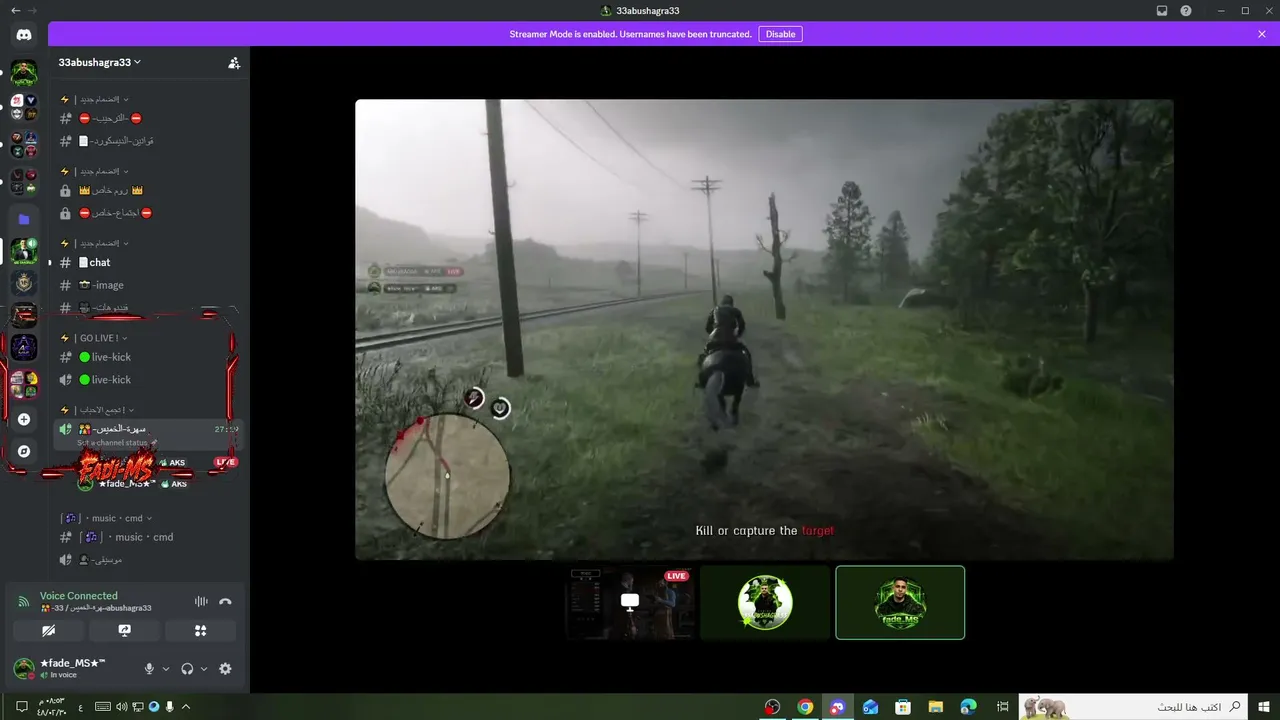Add a server with the plus icon
This screenshot has height=720, width=1280.
tap(24, 419)
